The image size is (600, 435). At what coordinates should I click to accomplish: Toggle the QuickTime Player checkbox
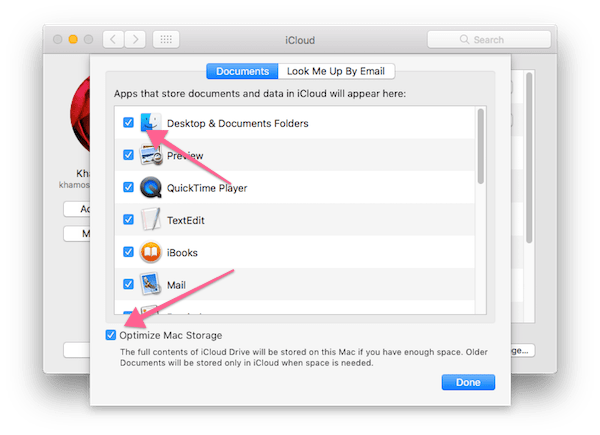(x=129, y=187)
